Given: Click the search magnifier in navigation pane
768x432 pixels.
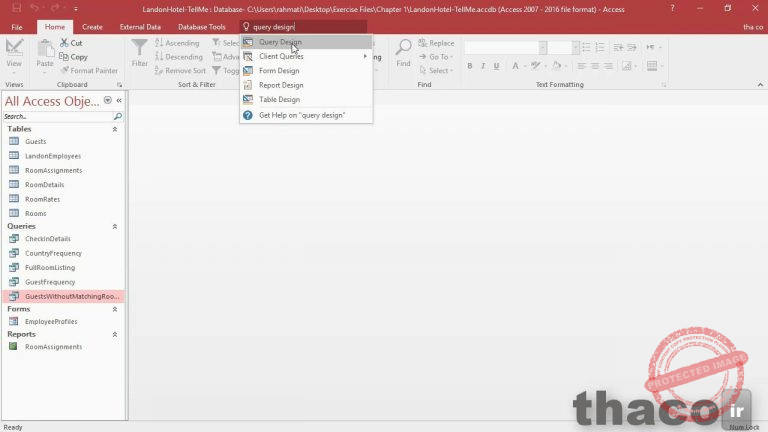Looking at the screenshot, I should (x=118, y=116).
